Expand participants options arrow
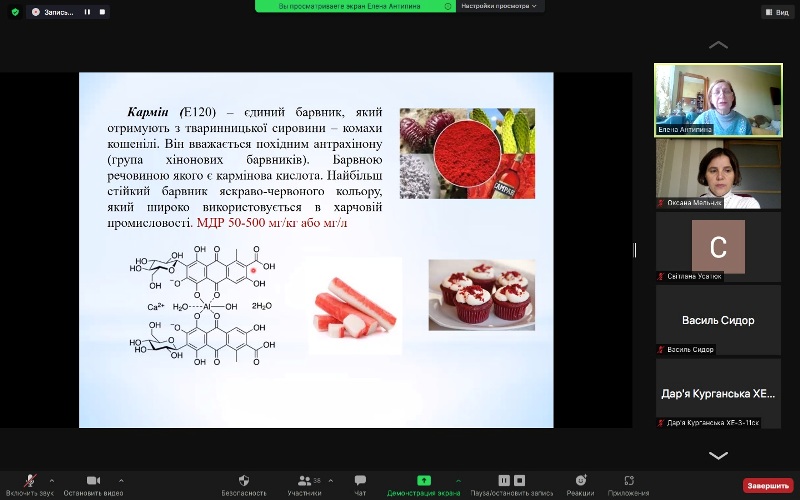The image size is (800, 500). tap(331, 481)
